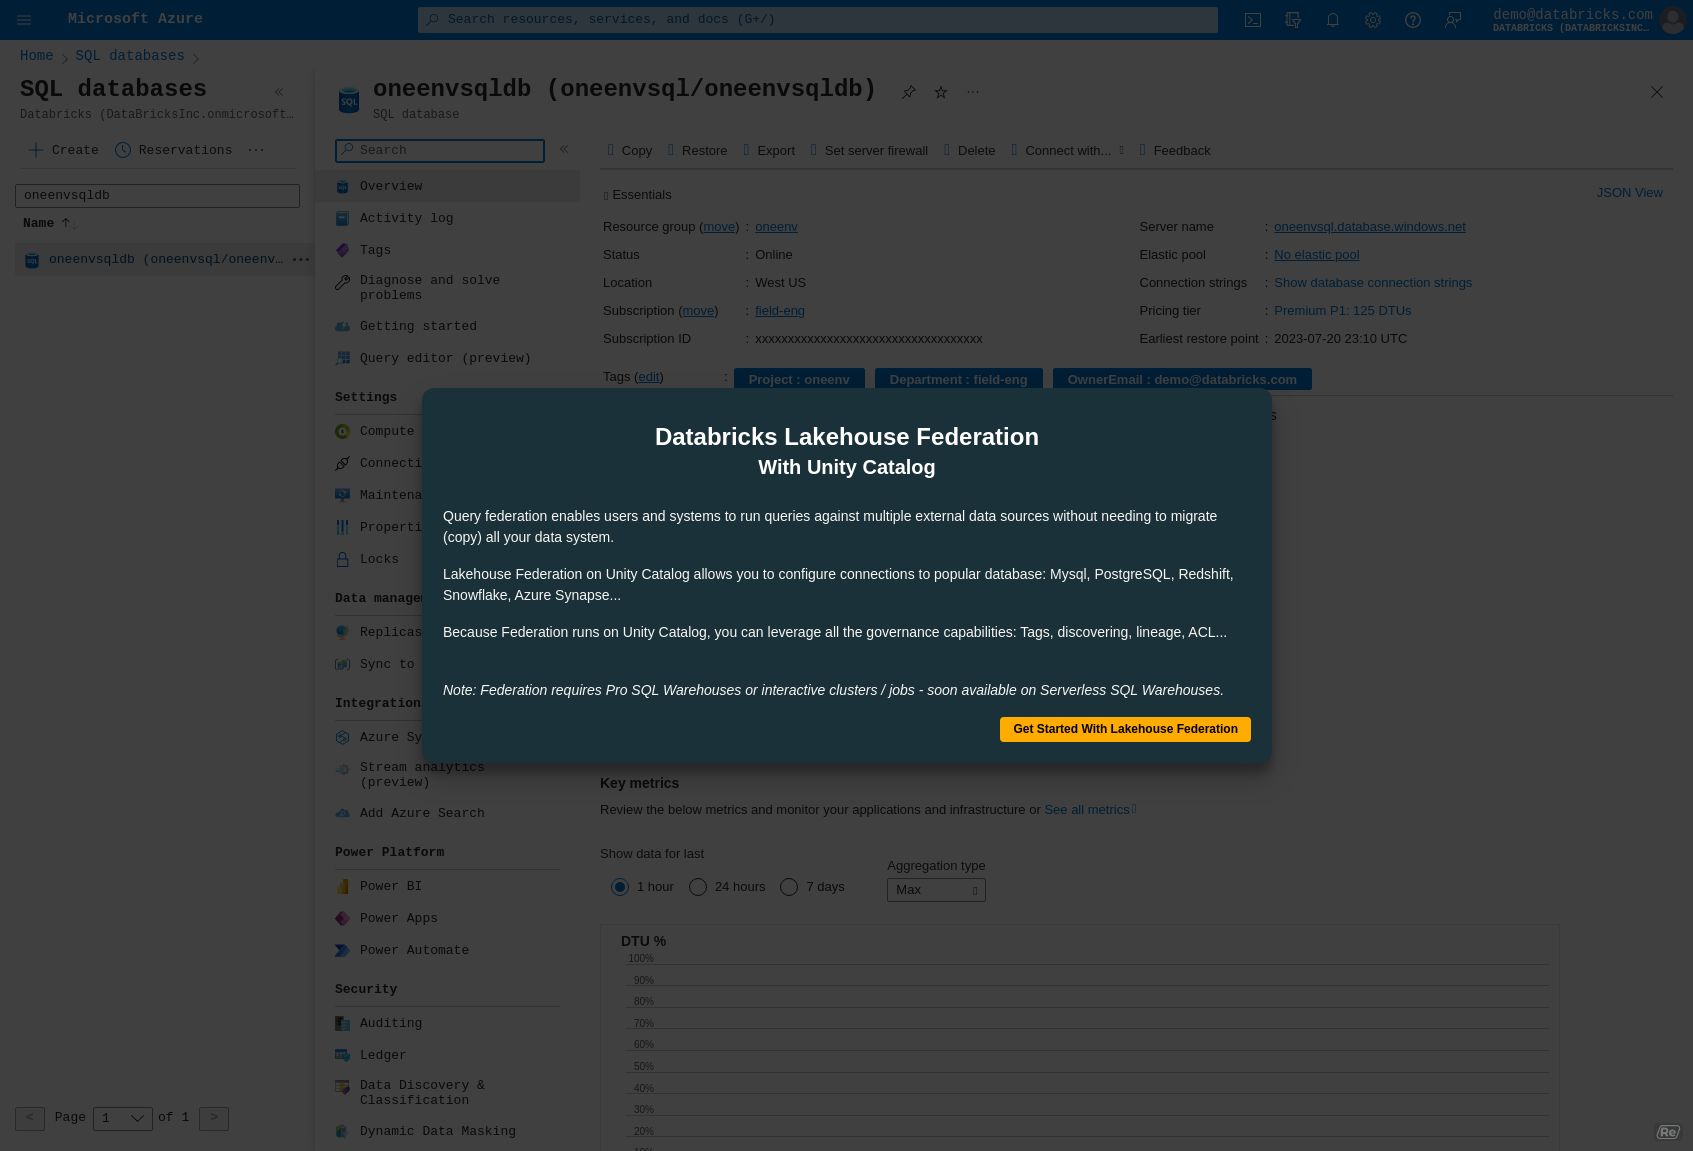The image size is (1693, 1151).
Task: Select the 24 hours radio option
Action: click(x=698, y=887)
